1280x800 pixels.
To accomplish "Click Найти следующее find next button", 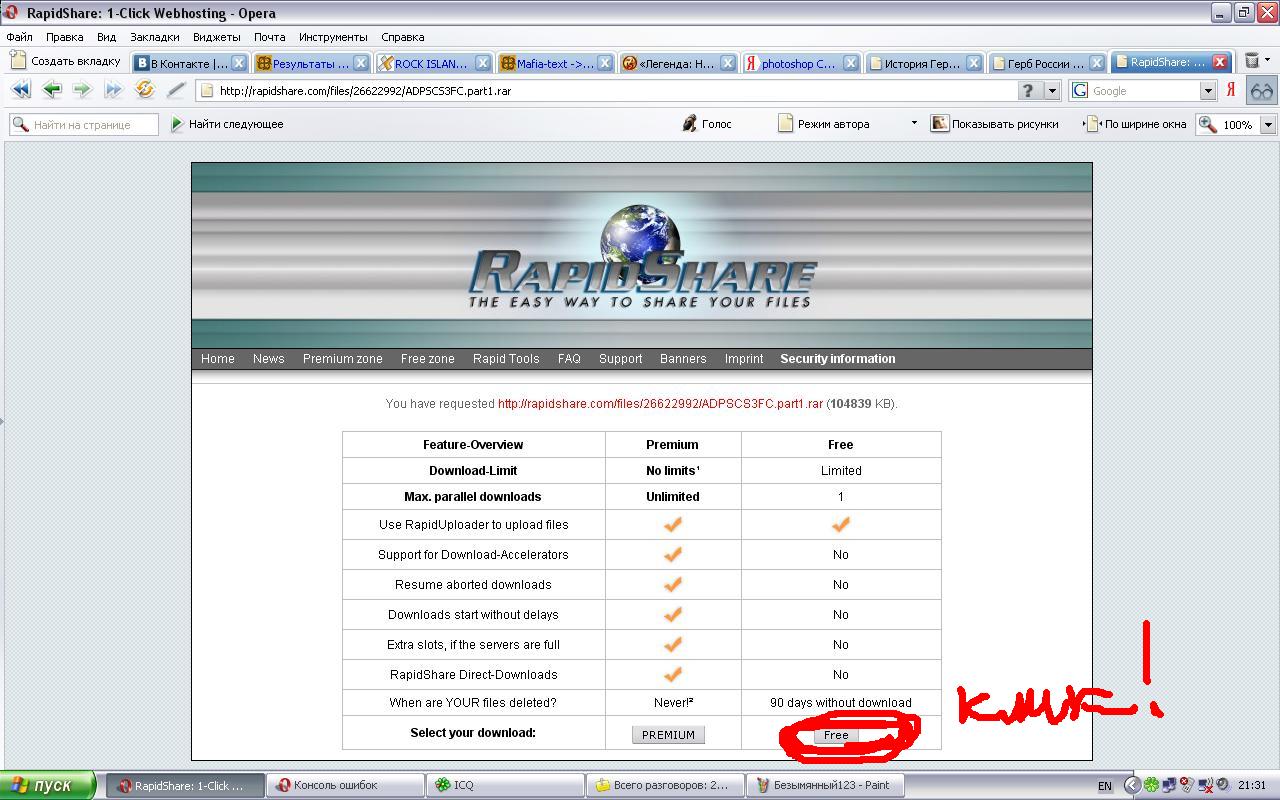I will coord(227,124).
